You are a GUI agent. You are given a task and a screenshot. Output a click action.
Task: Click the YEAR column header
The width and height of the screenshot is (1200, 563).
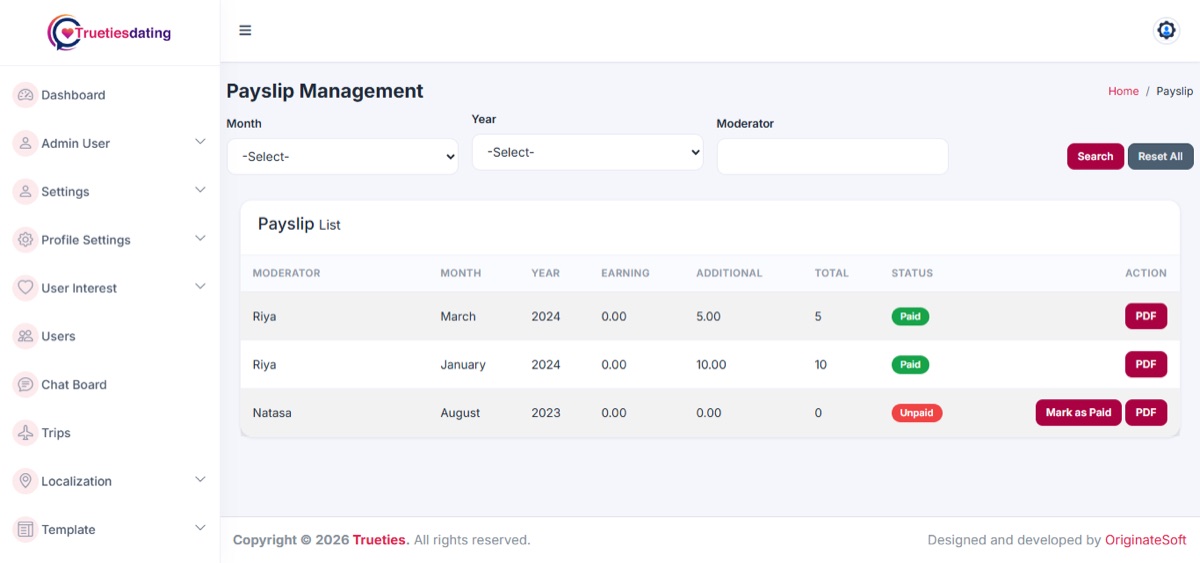[x=546, y=273]
